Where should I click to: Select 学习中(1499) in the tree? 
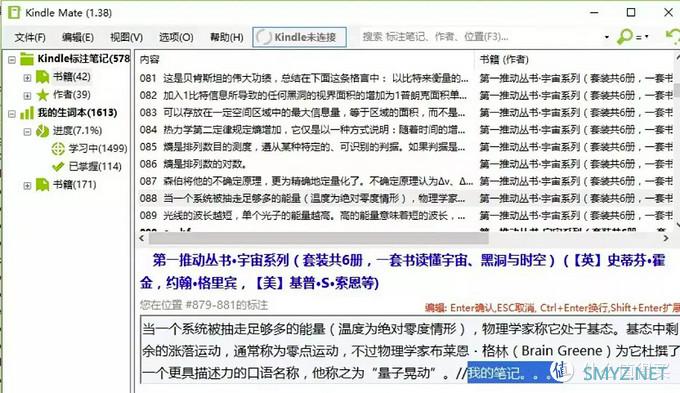coord(98,149)
